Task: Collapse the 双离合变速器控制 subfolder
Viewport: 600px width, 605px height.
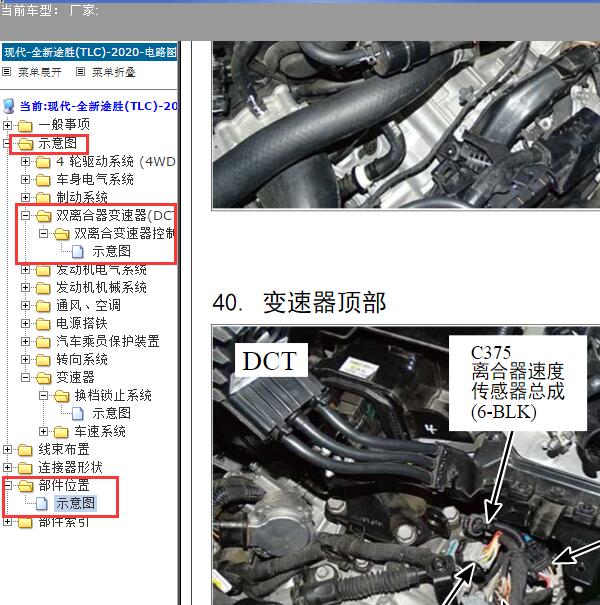Action: click(43, 233)
